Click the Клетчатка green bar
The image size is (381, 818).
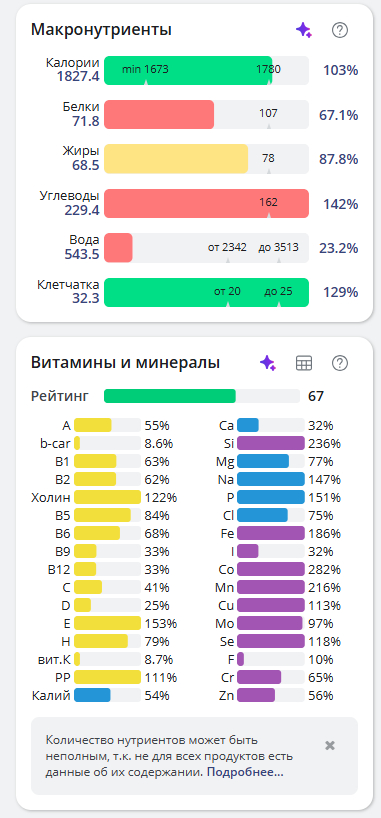(x=207, y=292)
